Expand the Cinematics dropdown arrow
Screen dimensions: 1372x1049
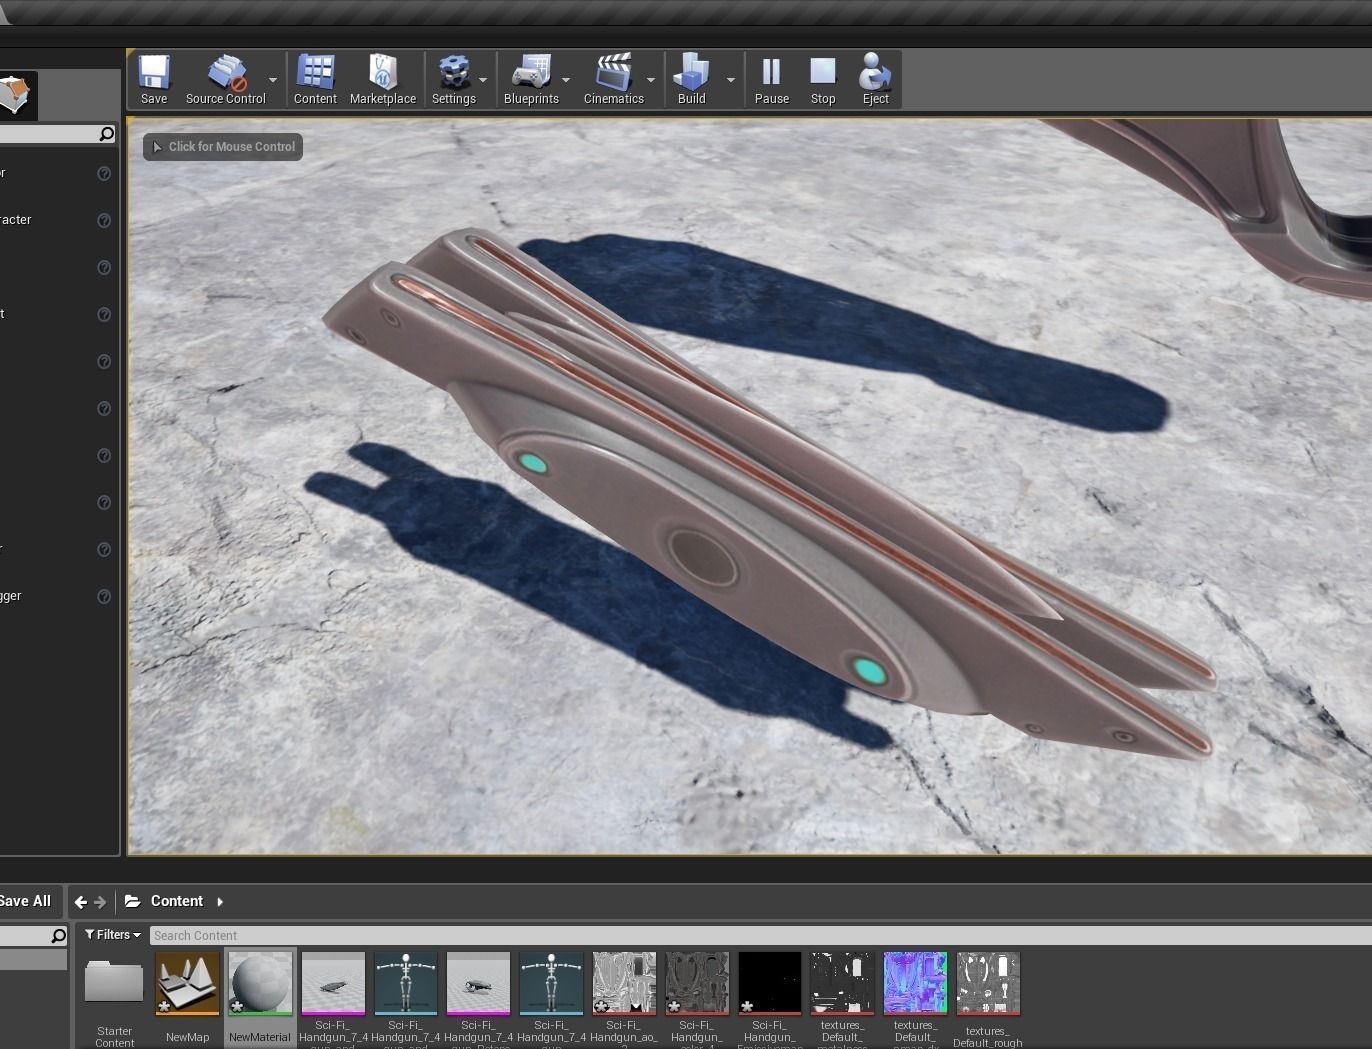coord(651,80)
